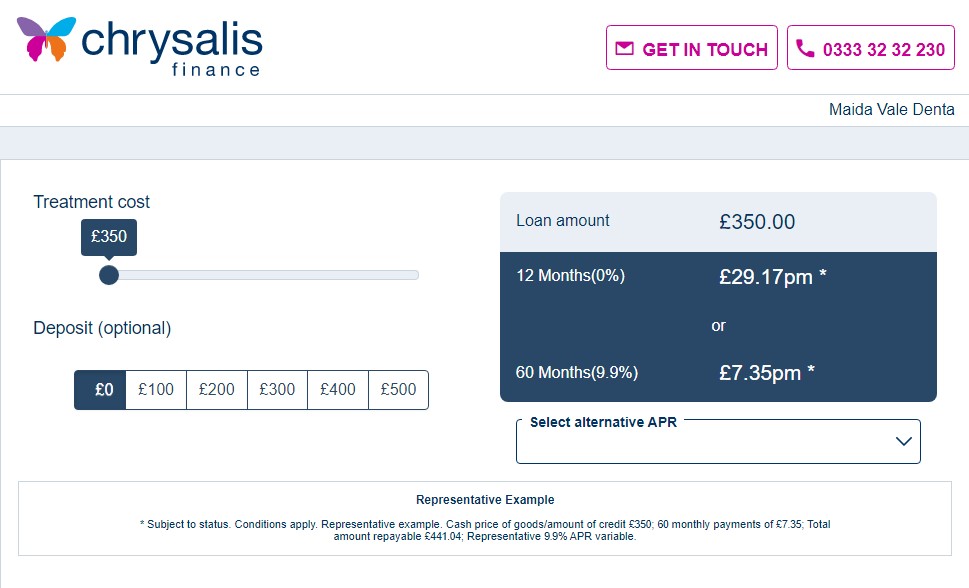Select the 12 Months 0% plan row
This screenshot has width=969, height=588.
click(x=718, y=276)
